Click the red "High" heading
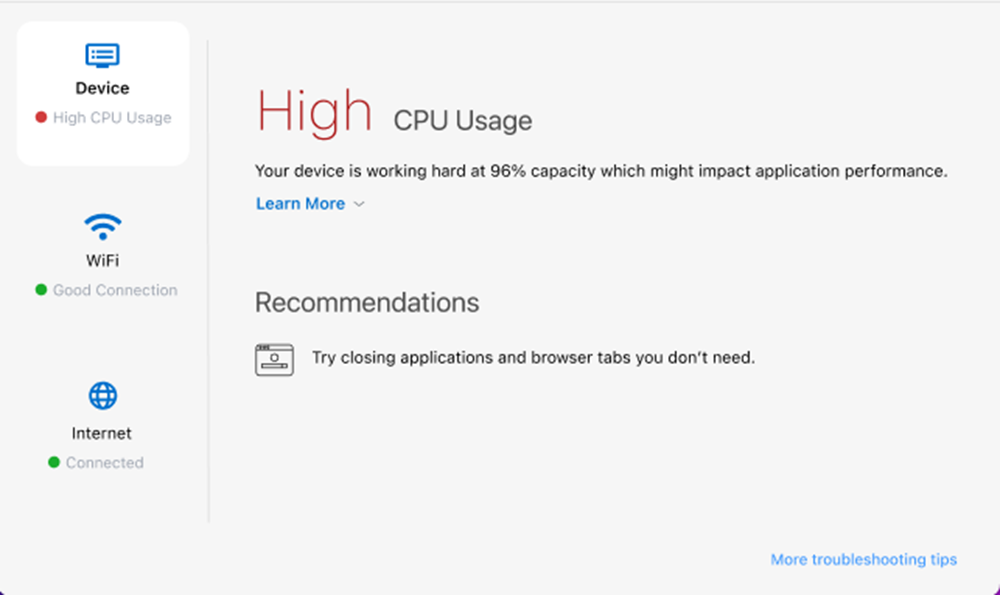1000x595 pixels. click(315, 110)
